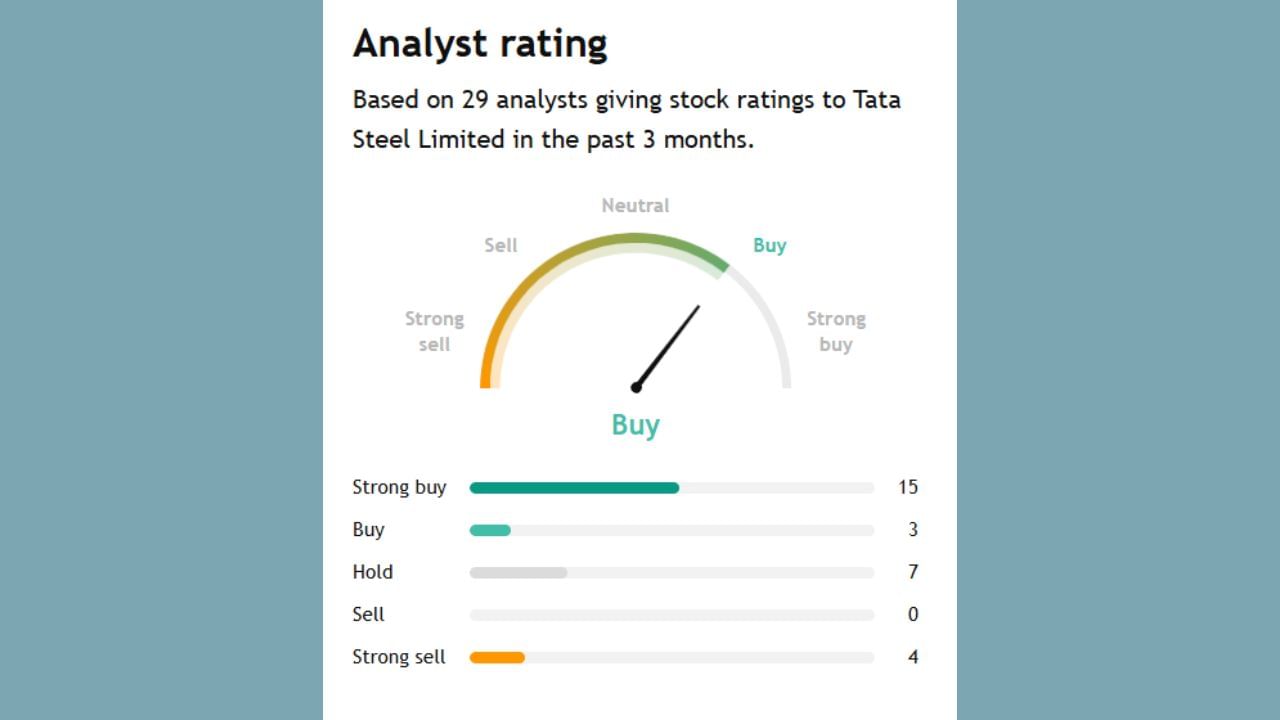Click the Strong buy row label
The height and width of the screenshot is (720, 1280).
399,487
